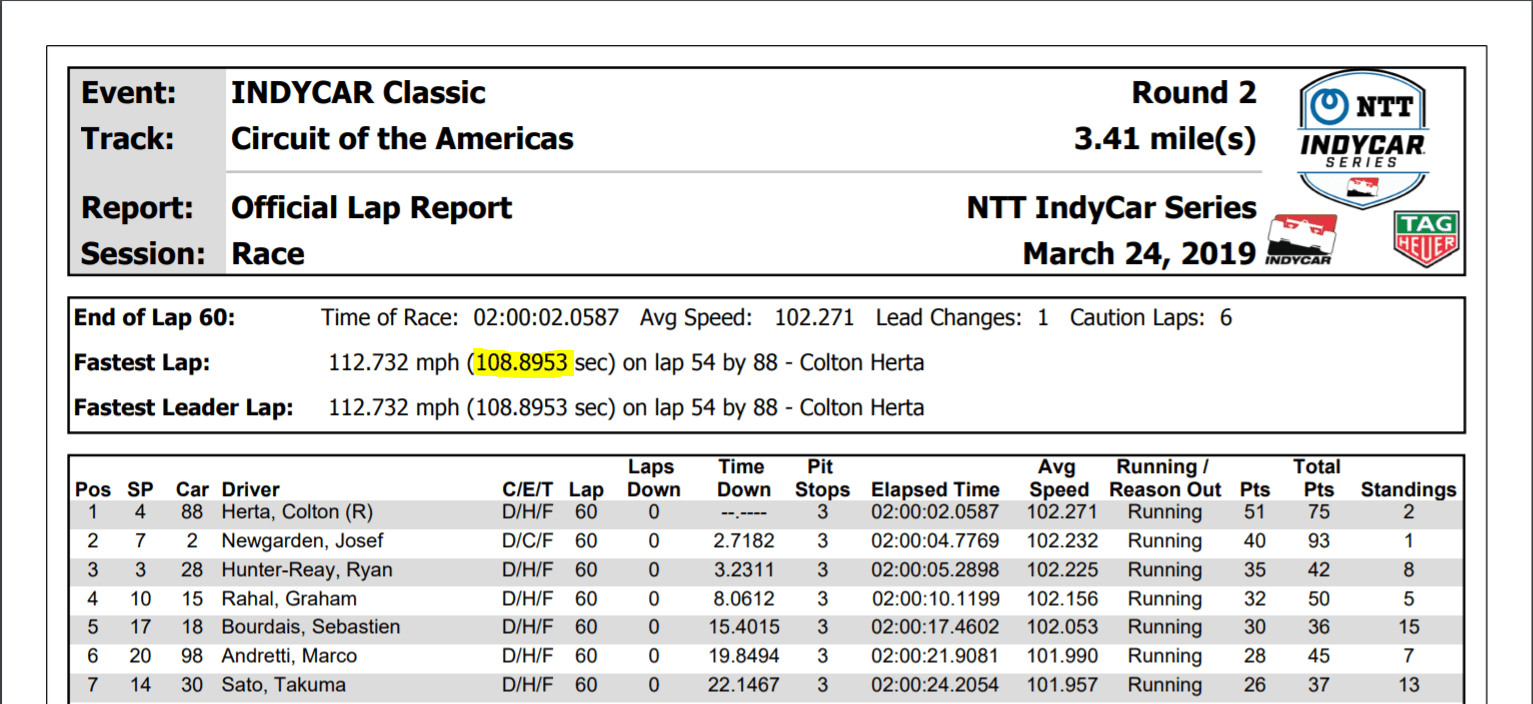Select driver "Bourdais, Sebastien" in the table

click(x=311, y=627)
